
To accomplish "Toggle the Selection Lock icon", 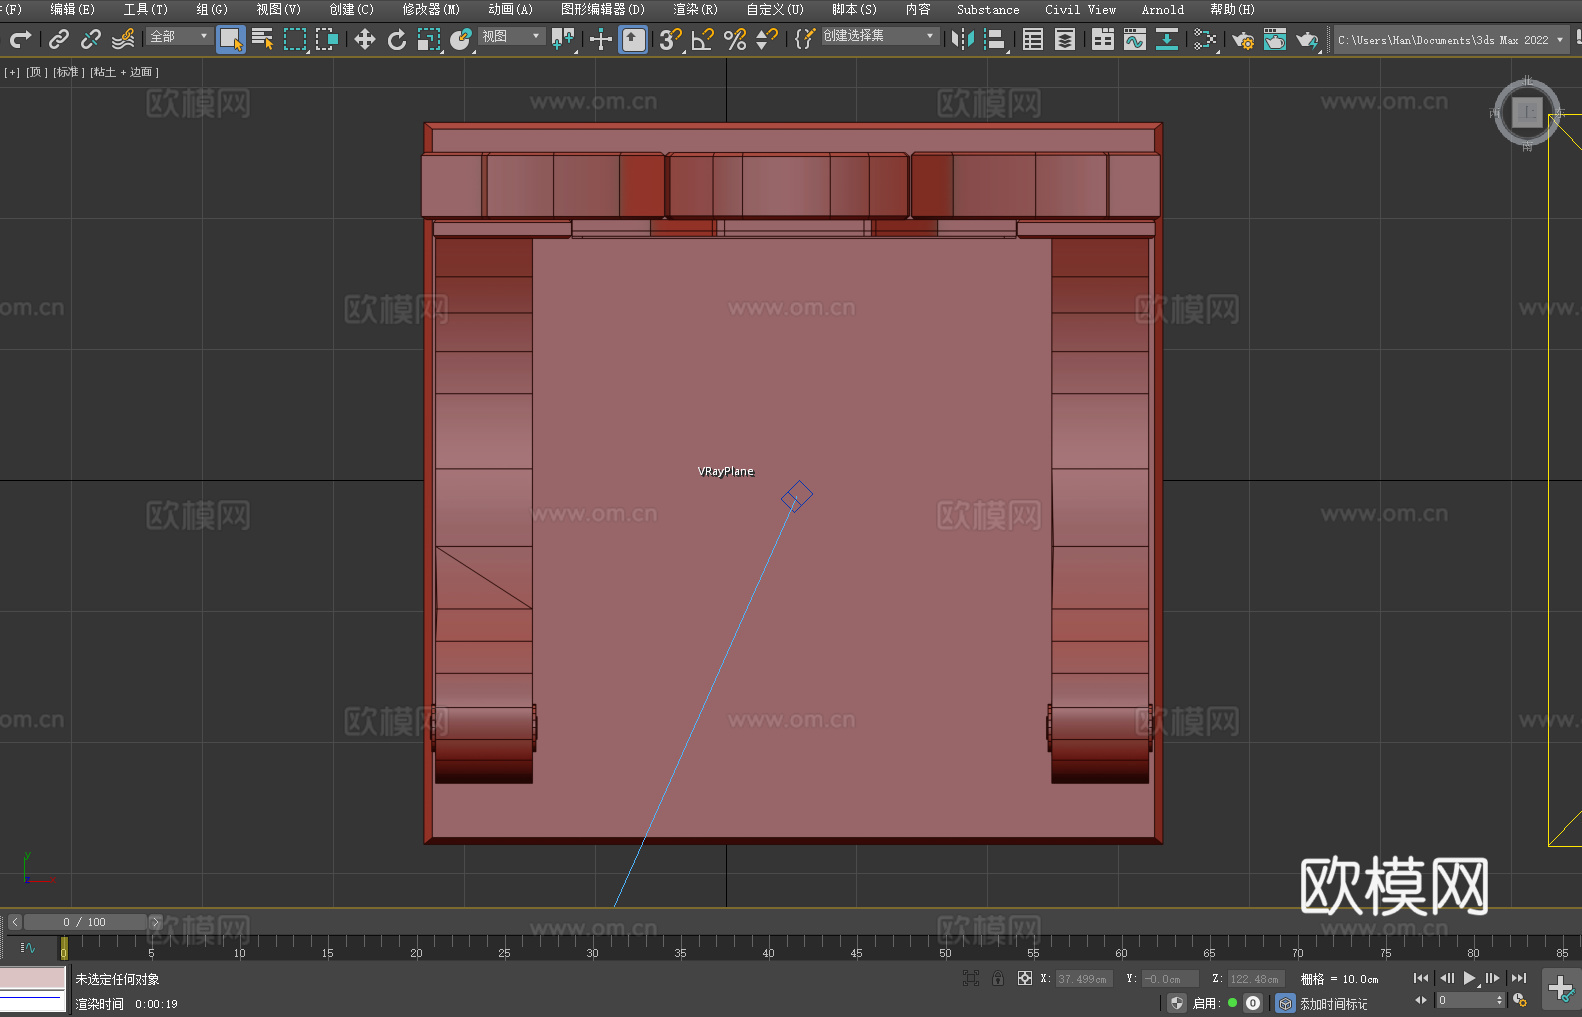I will tap(998, 978).
